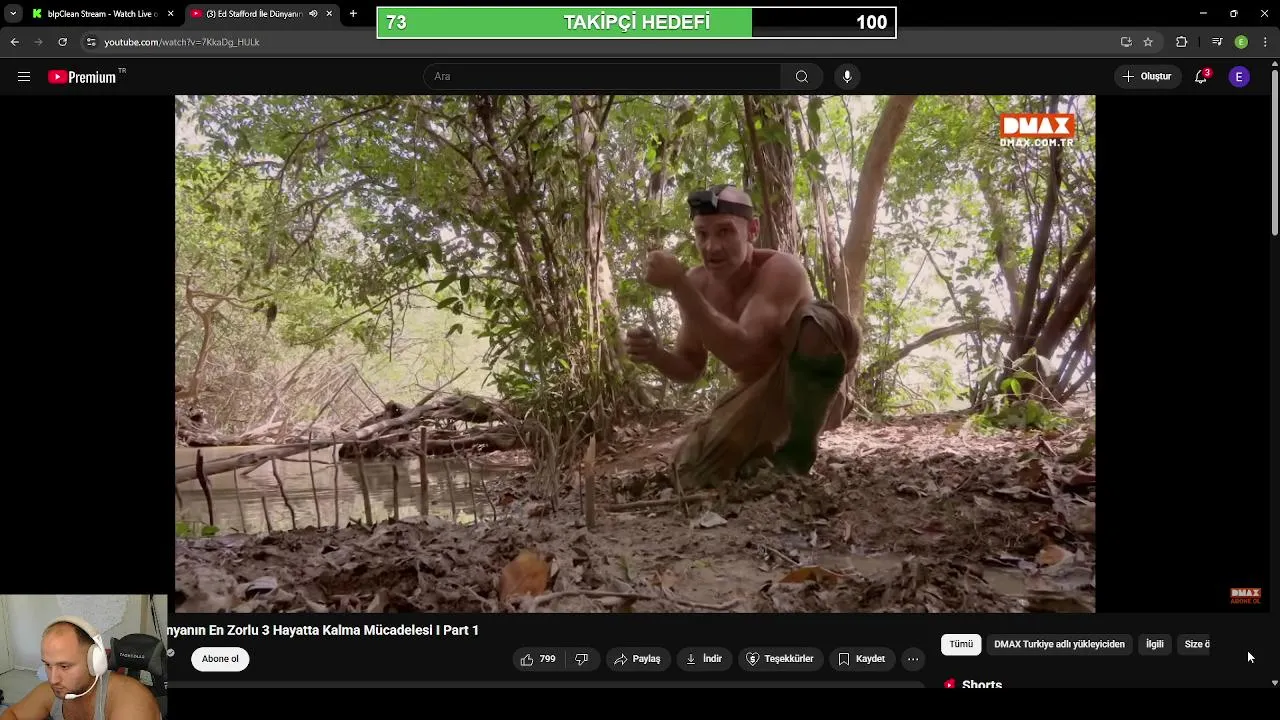Screen dimensions: 1280x720
Task: Like the video with thumbs up
Action: (x=538, y=659)
